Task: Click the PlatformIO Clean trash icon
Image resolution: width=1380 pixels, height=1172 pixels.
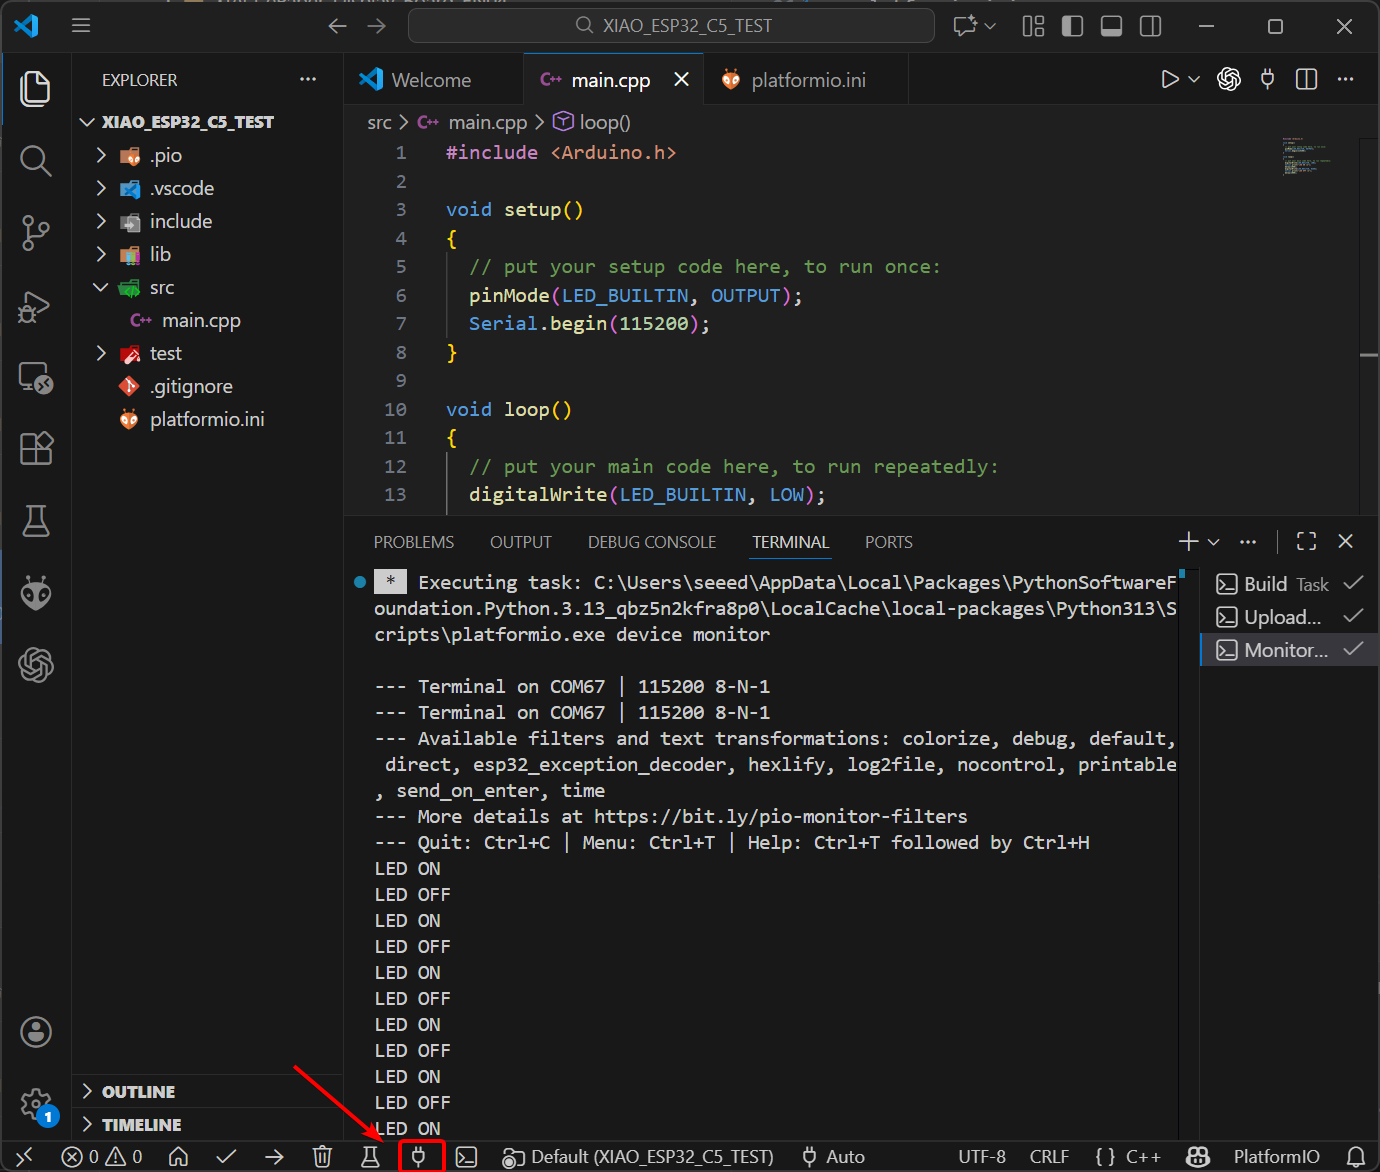Action: tap(322, 1157)
